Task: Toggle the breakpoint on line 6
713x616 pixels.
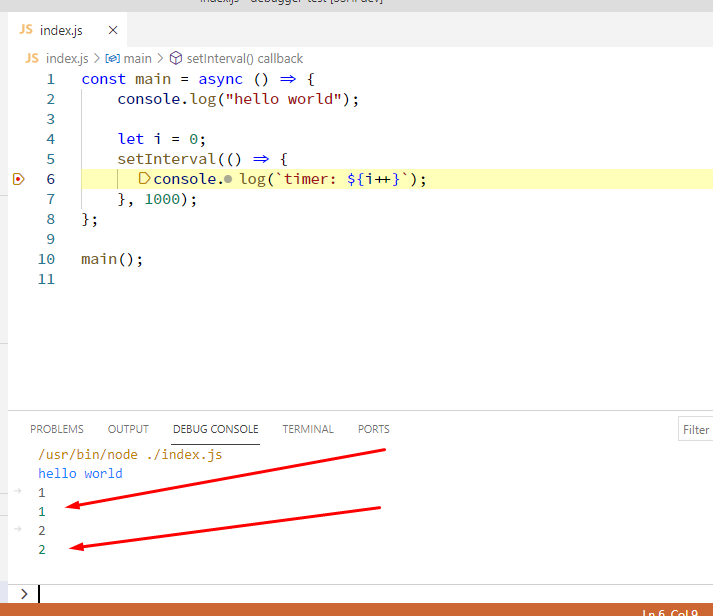Action: click(x=18, y=179)
